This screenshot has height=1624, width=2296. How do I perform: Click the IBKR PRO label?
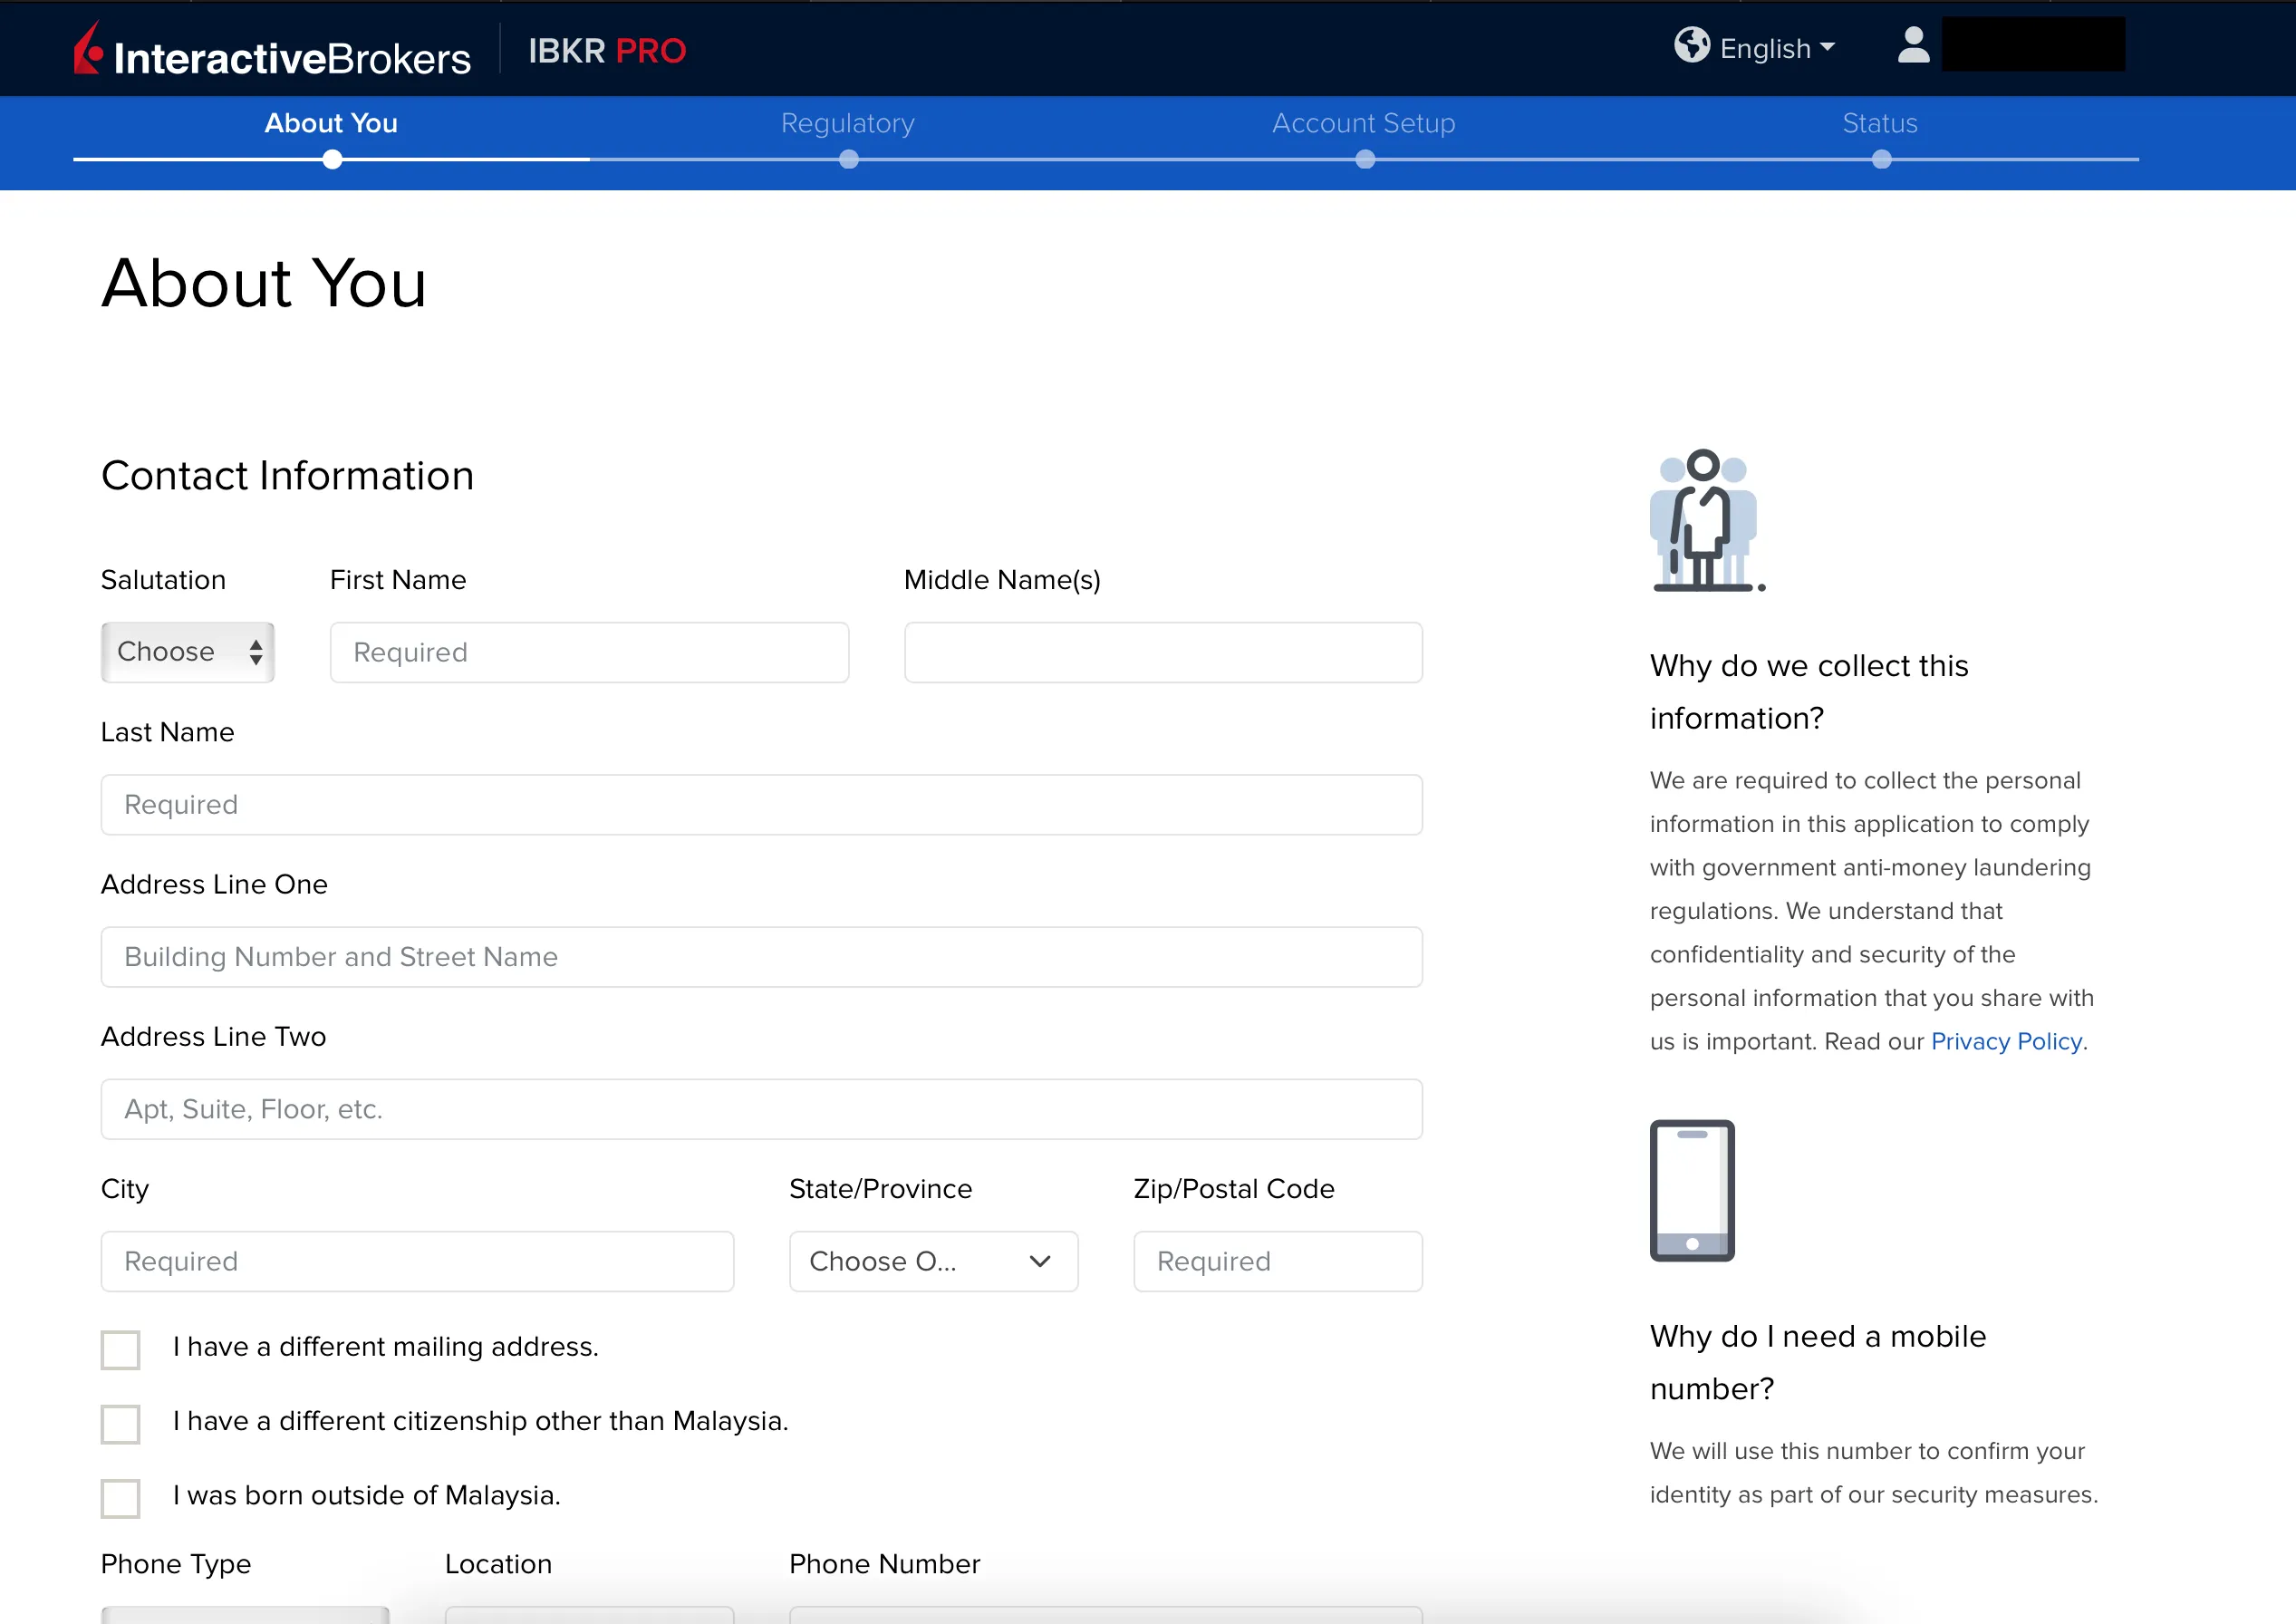[x=607, y=50]
